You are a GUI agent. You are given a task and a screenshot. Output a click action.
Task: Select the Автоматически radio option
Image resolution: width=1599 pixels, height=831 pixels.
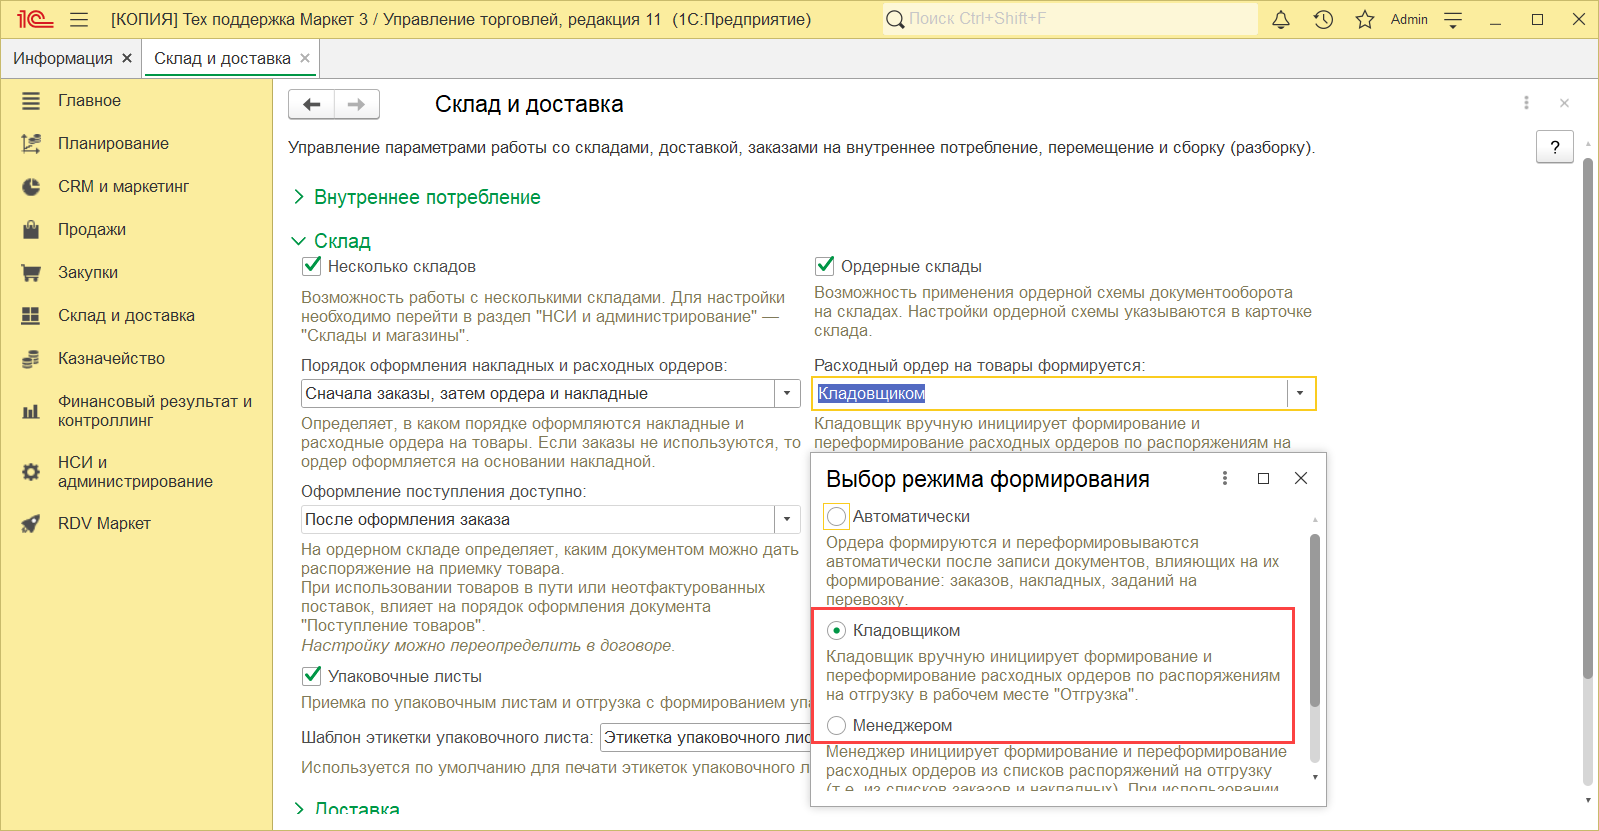click(x=837, y=517)
